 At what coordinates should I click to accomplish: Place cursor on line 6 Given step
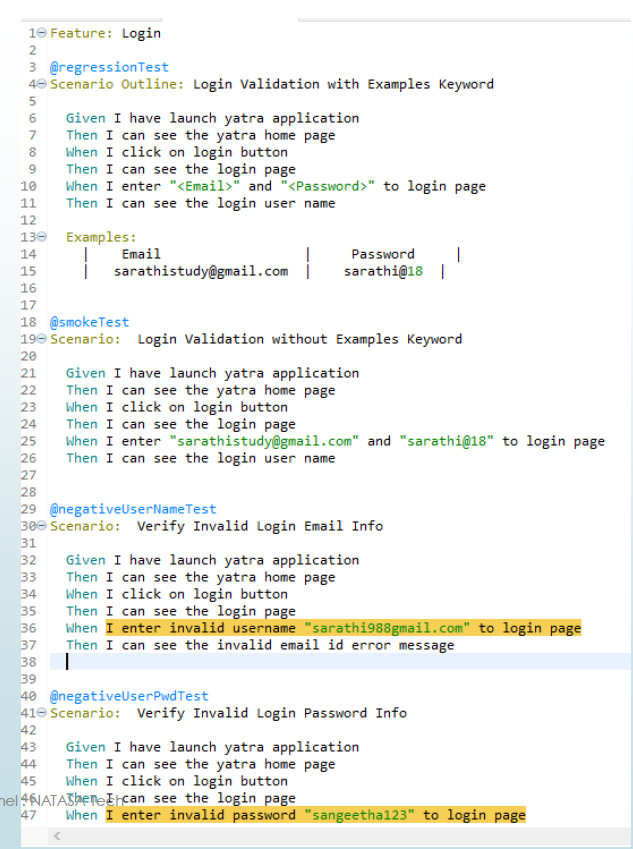click(212, 118)
